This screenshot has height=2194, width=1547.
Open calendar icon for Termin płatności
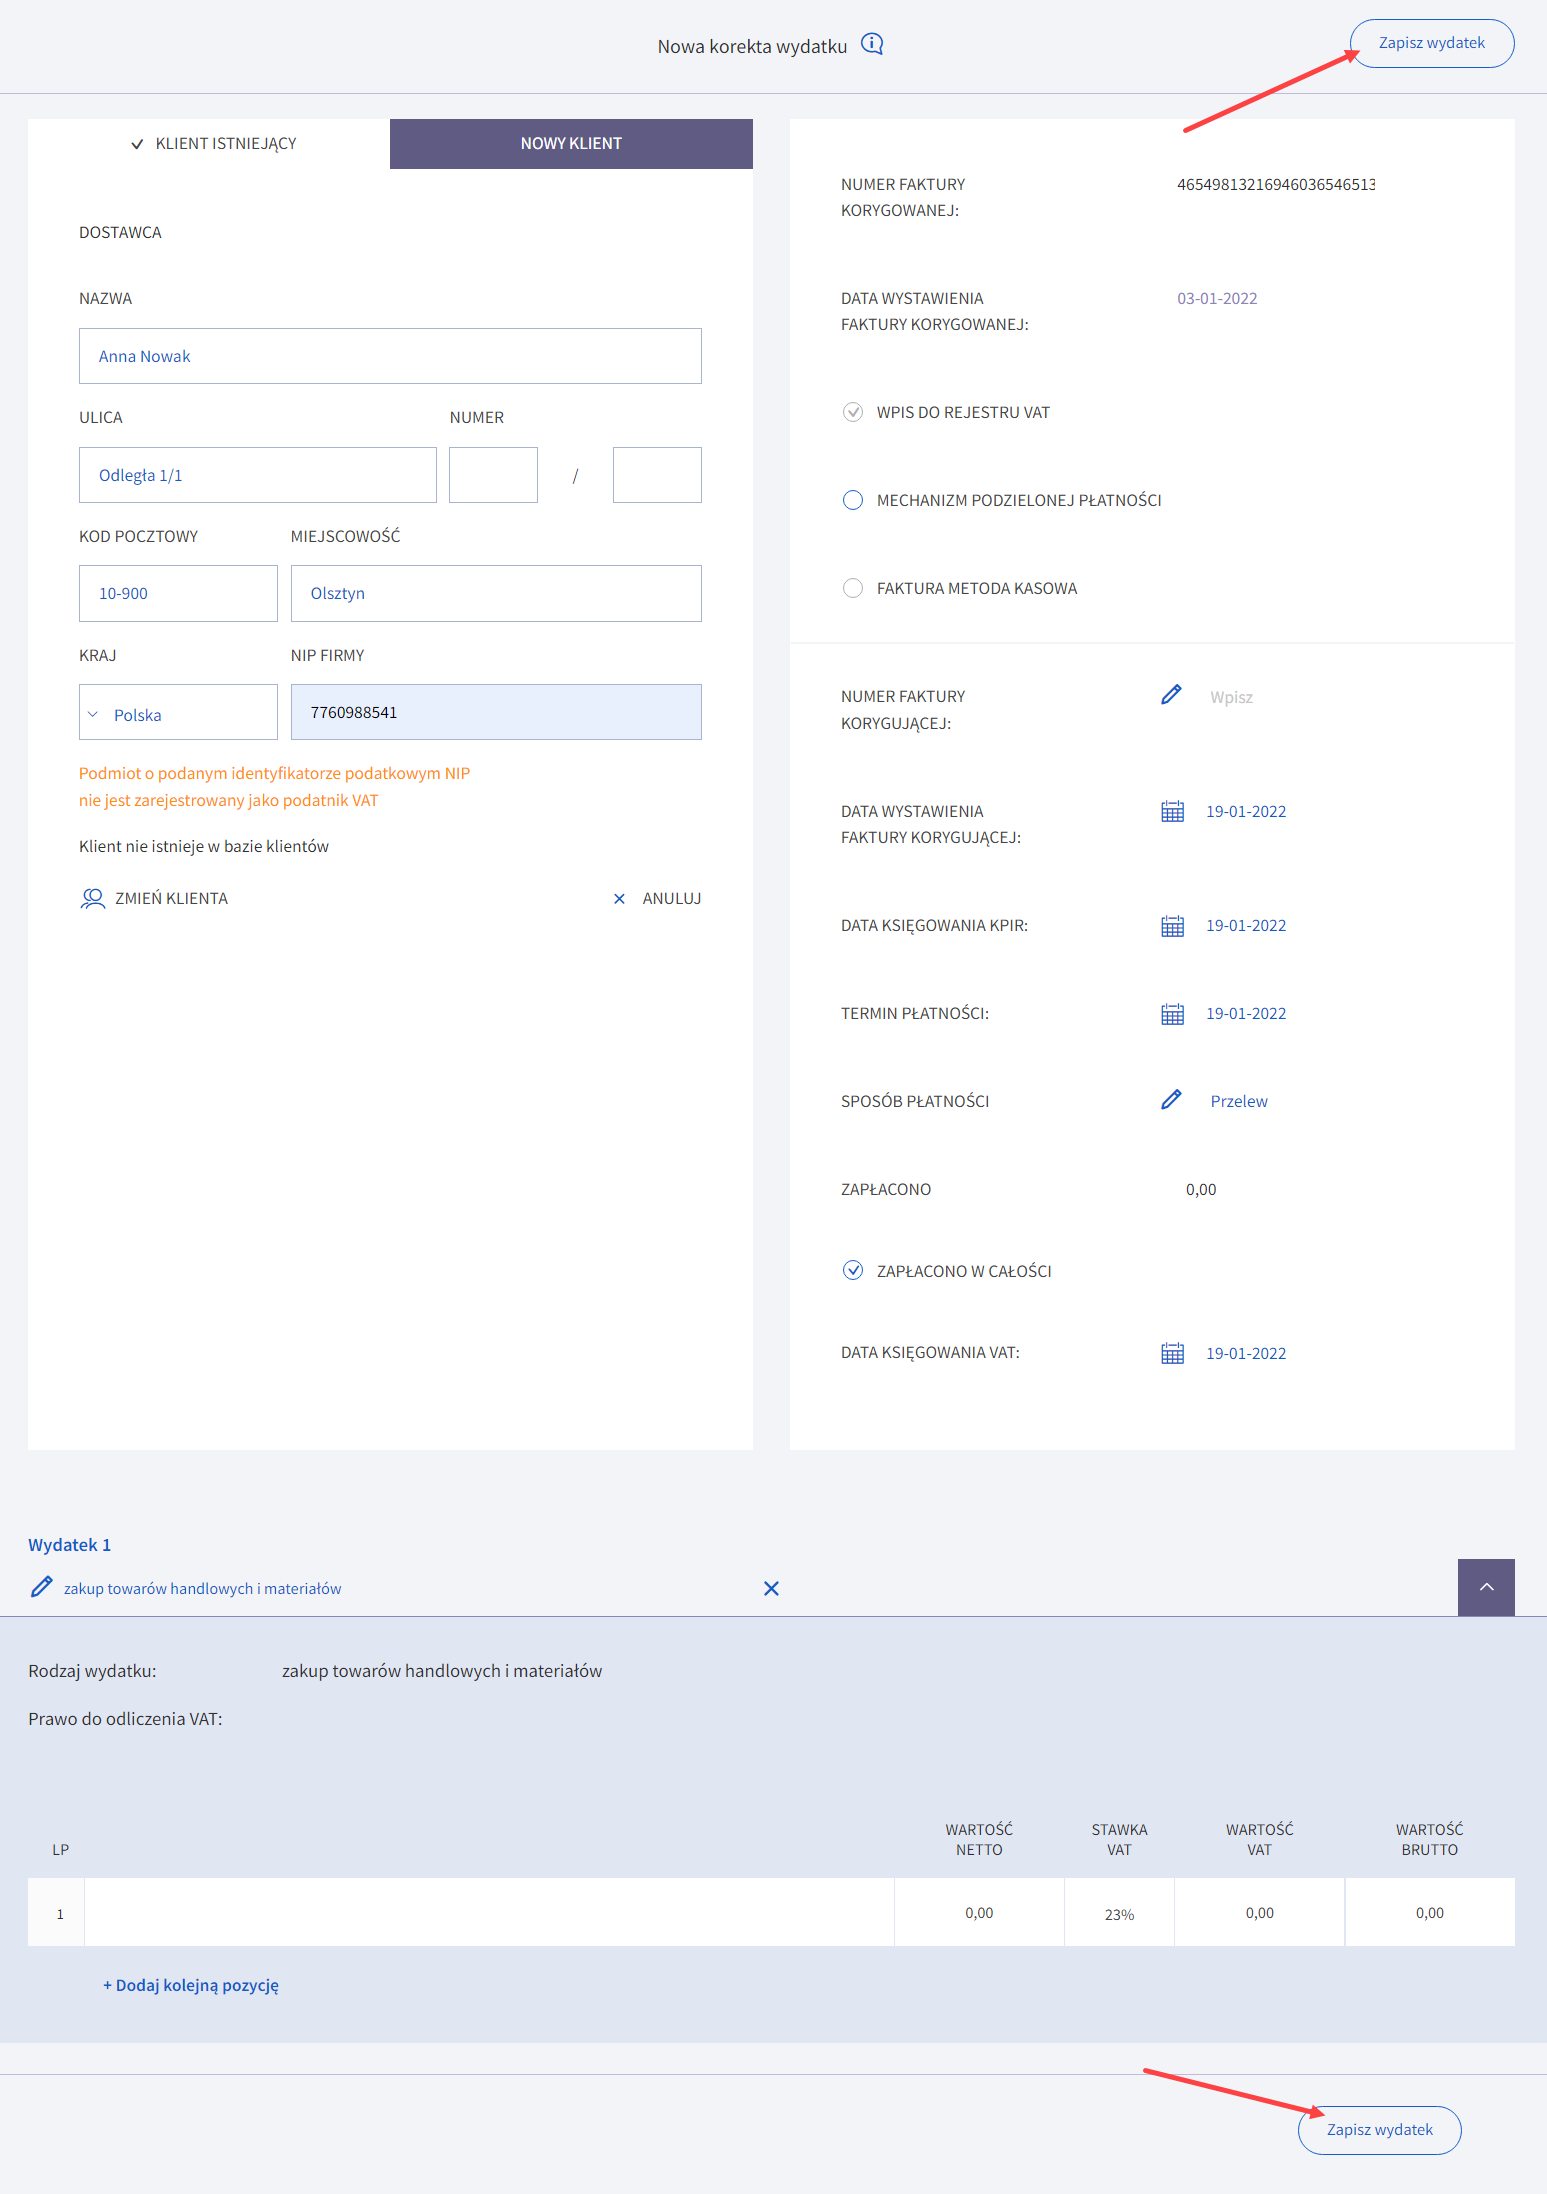1172,1014
